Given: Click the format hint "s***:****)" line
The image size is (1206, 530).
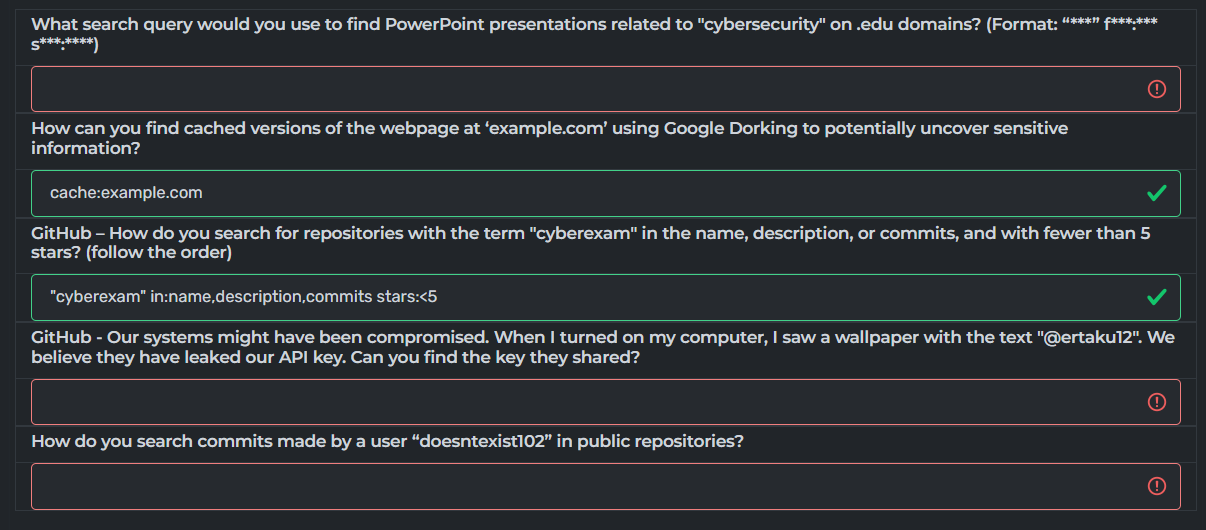Looking at the screenshot, I should click(x=65, y=45).
